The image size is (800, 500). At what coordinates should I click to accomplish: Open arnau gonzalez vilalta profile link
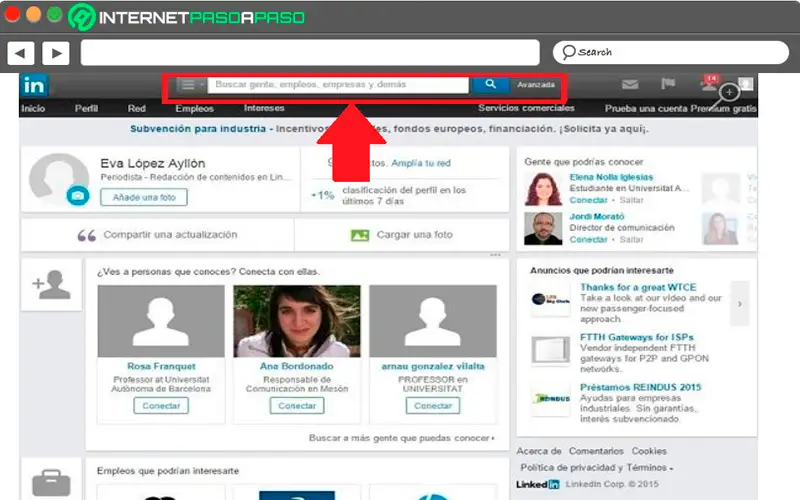[x=433, y=366]
